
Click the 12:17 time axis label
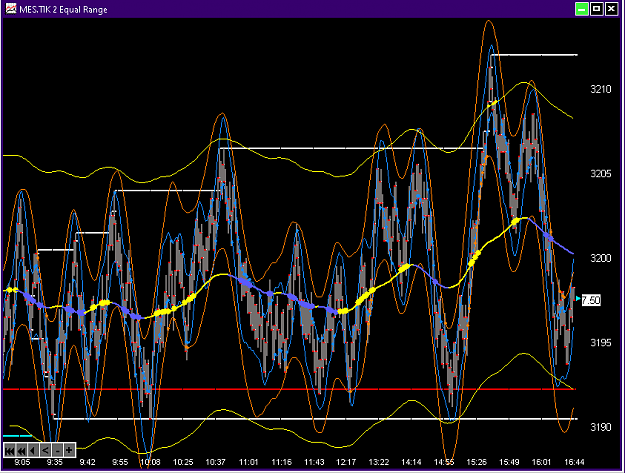346,462
